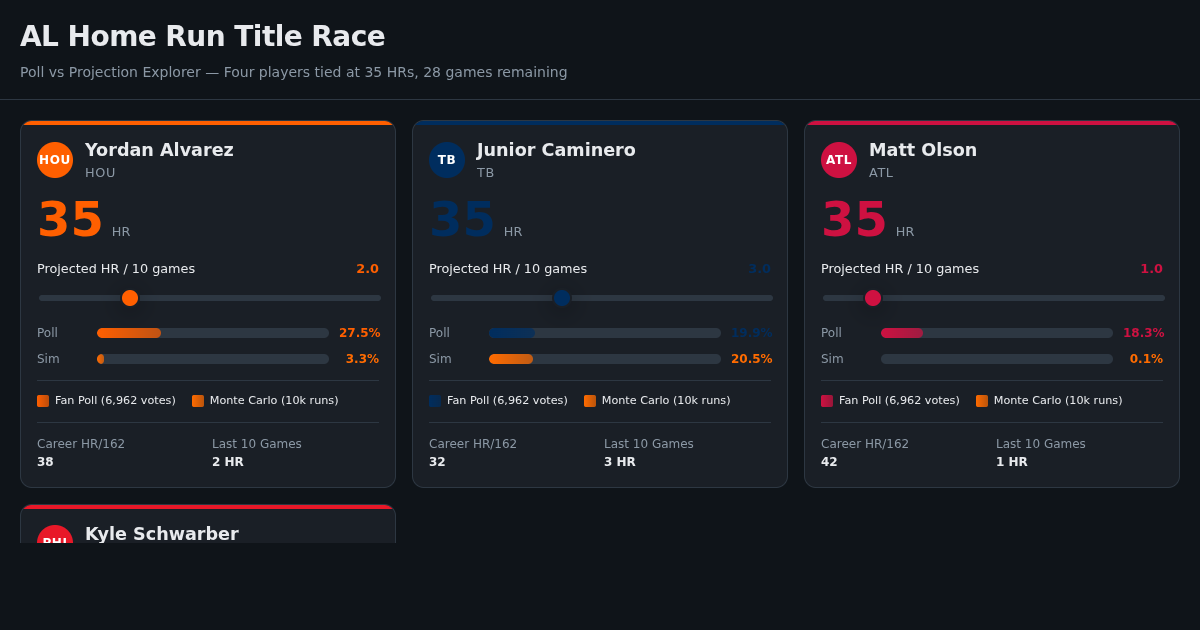This screenshot has height=630, width=1200.
Task: Click Yordan Alvarez's Sim bar
Action: [213, 359]
